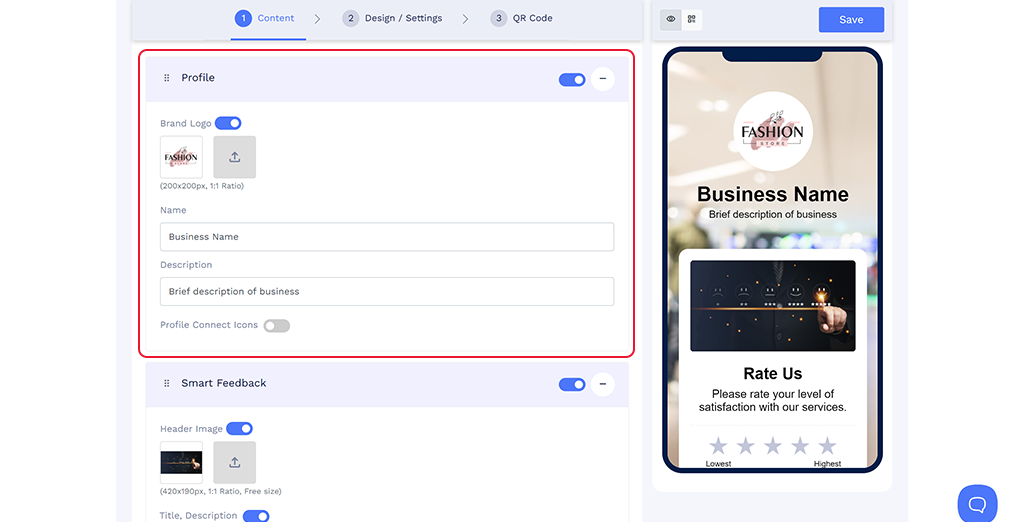Click the Profile section drag handle
Image resolution: width=1024 pixels, height=522 pixels.
click(167, 78)
